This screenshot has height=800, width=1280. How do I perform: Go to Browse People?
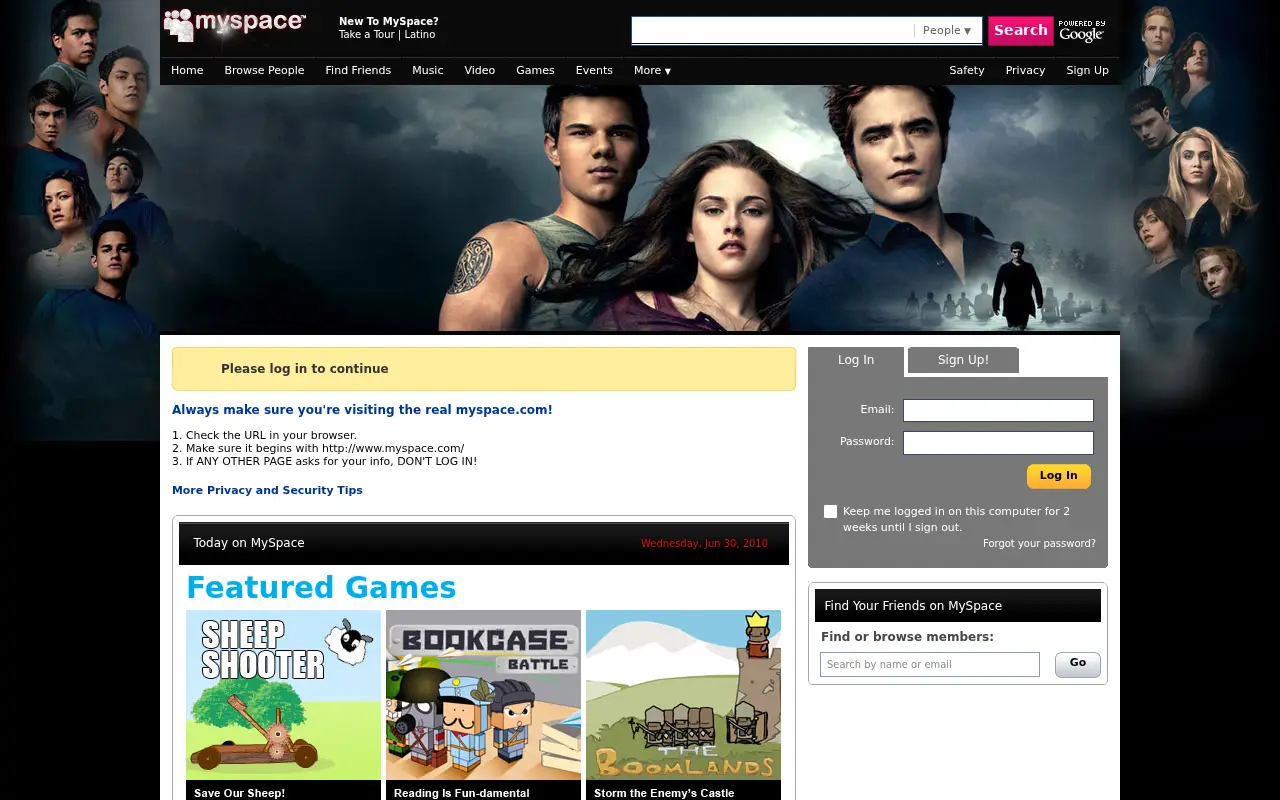[264, 71]
